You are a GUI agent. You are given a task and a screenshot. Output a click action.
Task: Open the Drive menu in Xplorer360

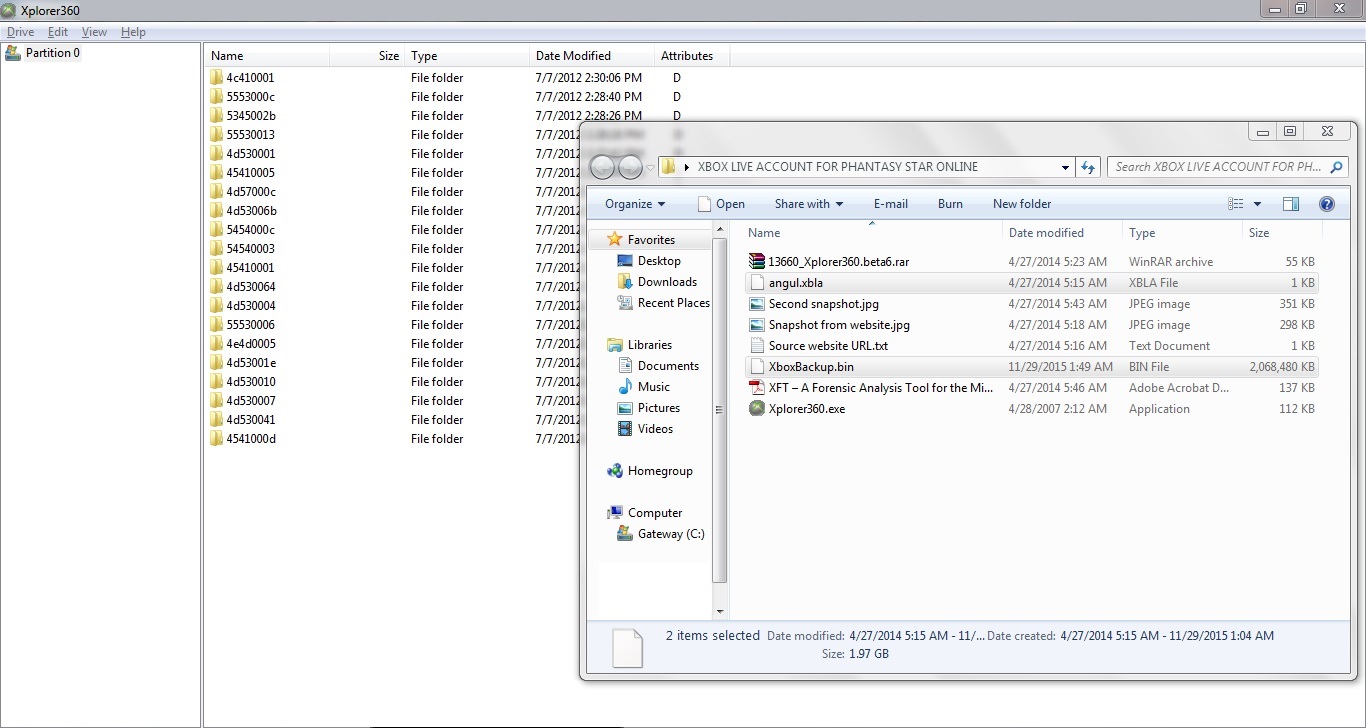pos(20,32)
